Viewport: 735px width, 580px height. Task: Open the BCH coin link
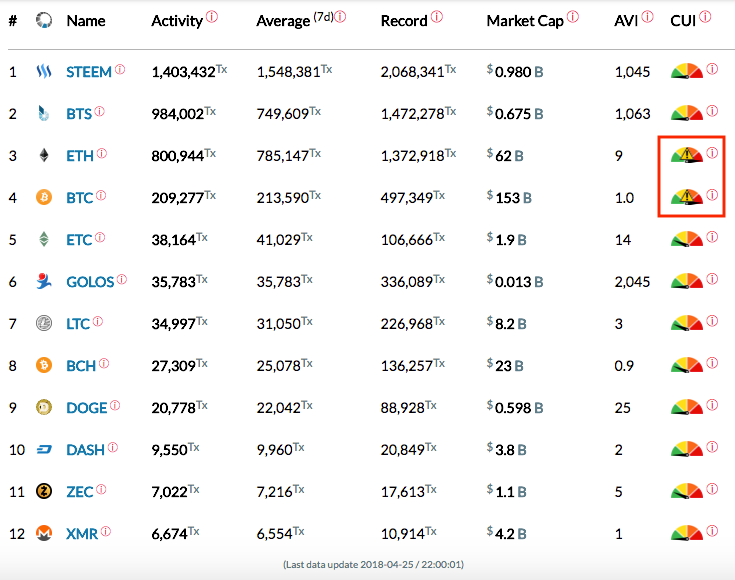click(81, 366)
